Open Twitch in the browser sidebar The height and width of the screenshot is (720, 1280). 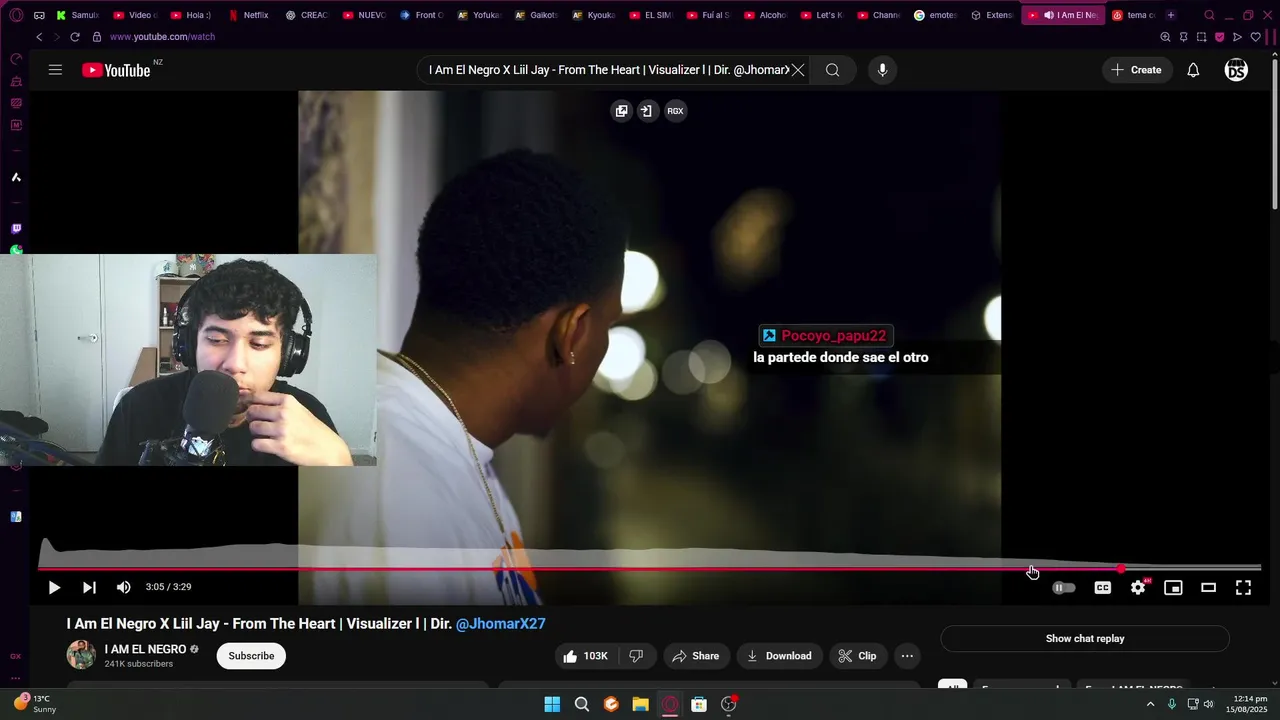click(x=16, y=229)
